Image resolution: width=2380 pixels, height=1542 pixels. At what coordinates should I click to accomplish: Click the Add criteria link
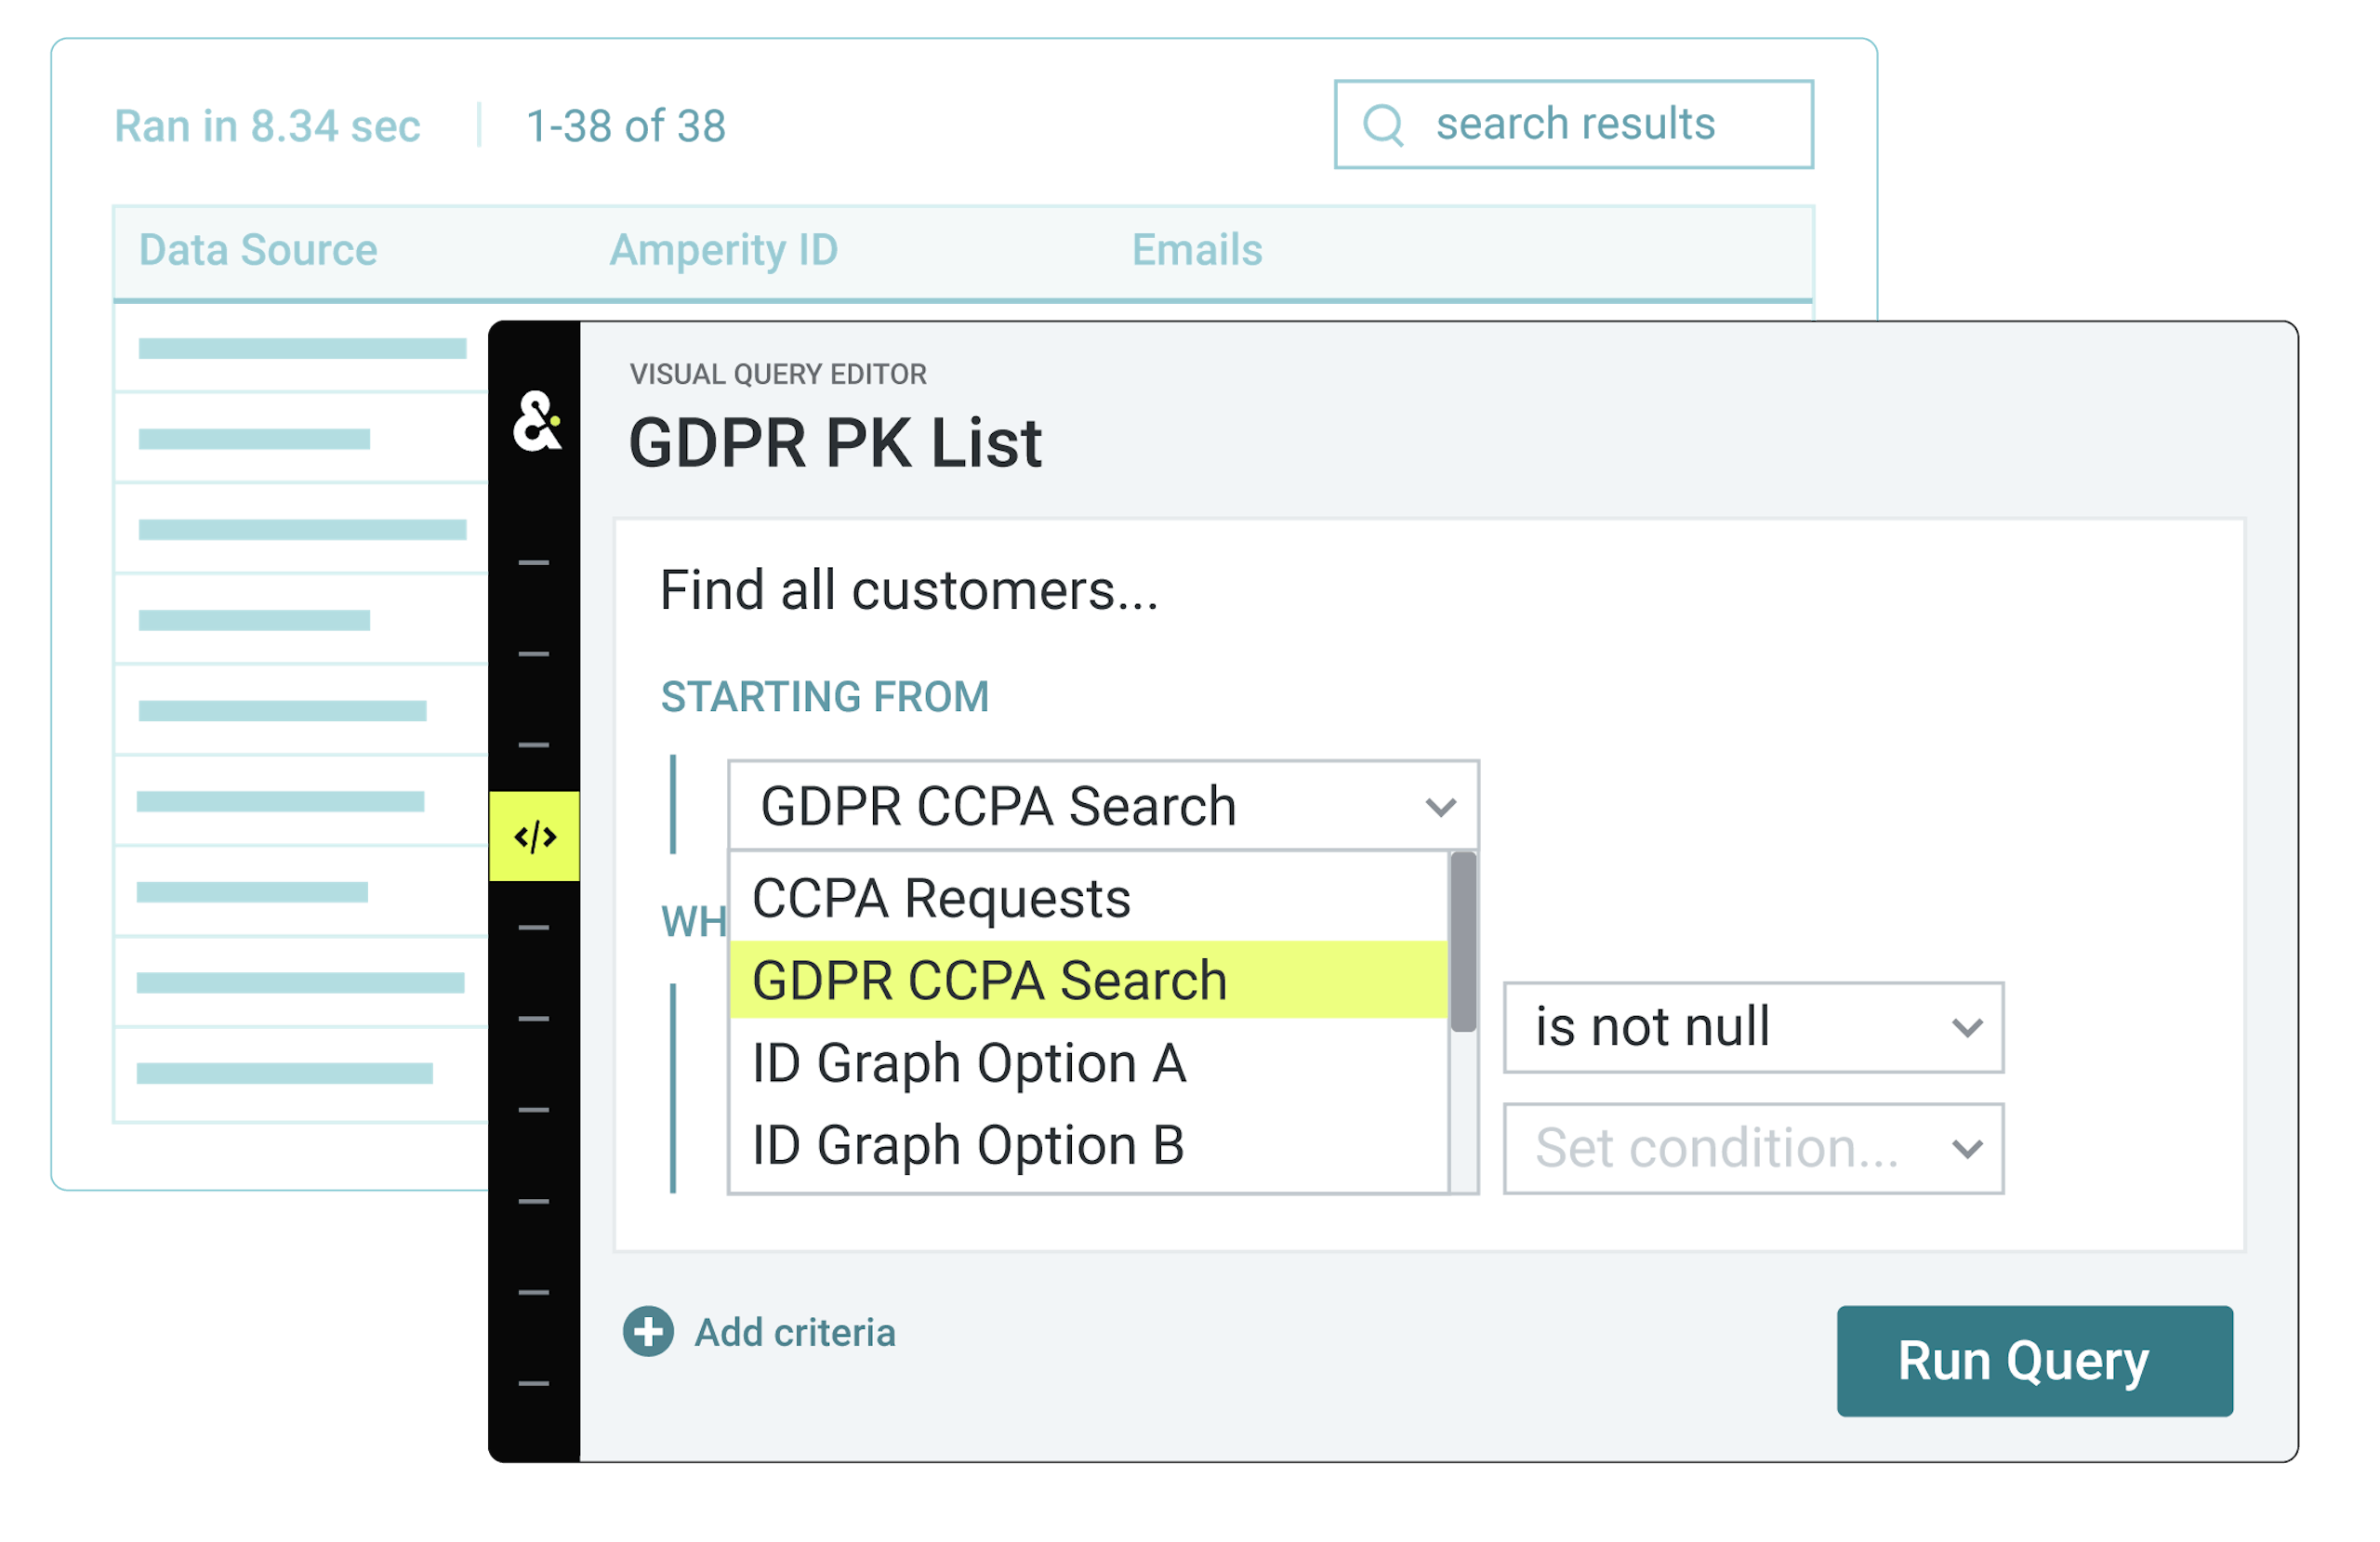point(795,1333)
